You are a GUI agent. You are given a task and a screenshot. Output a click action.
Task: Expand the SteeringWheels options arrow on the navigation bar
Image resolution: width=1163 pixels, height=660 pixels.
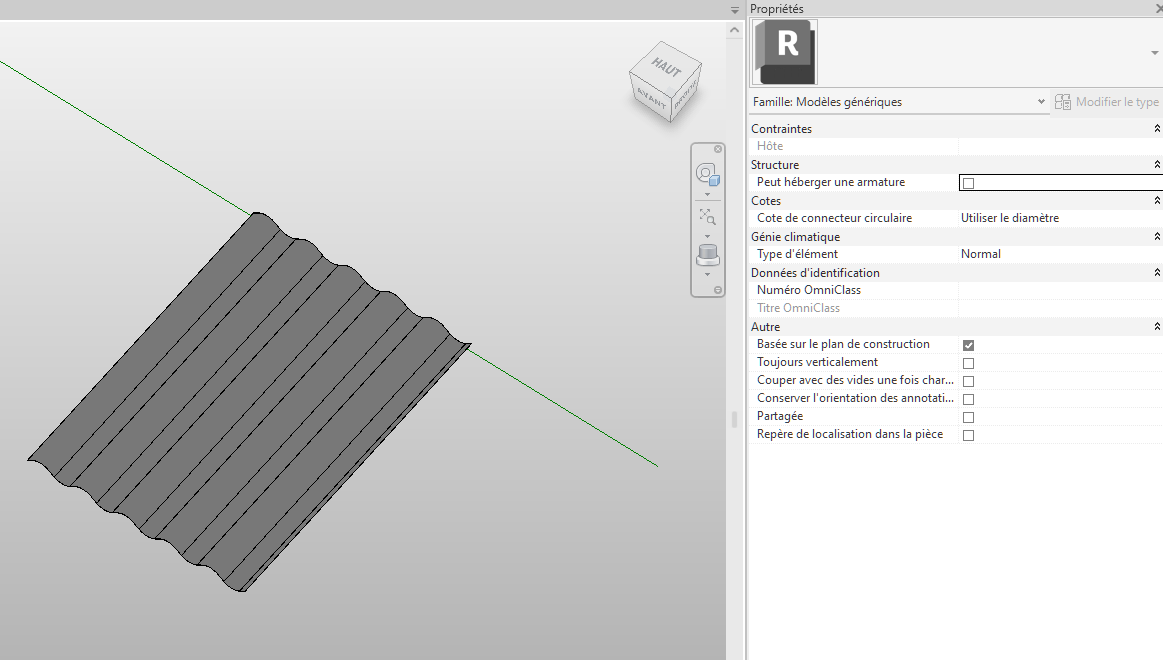tap(707, 193)
